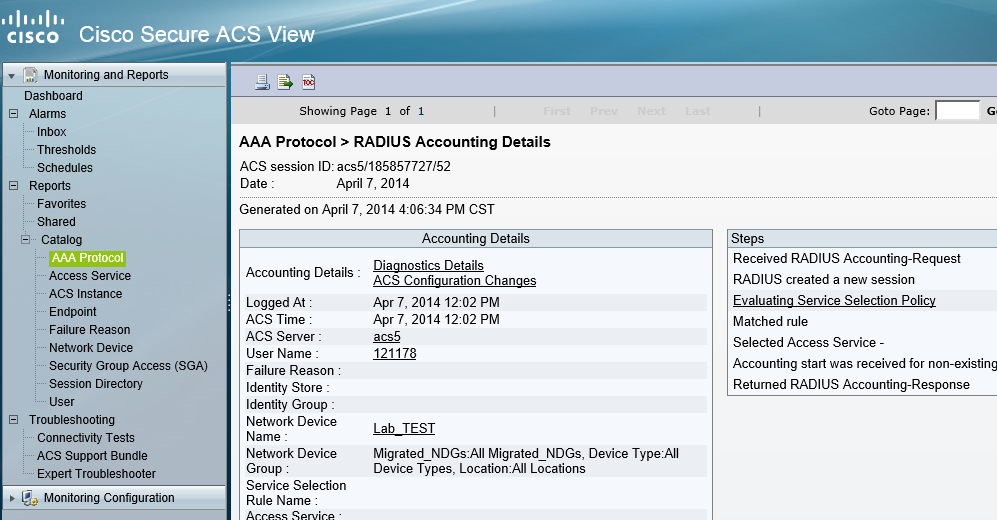This screenshot has height=520, width=997.
Task: Click 'Returned RADIUS Accounting-Response' step text
Action: tap(851, 385)
